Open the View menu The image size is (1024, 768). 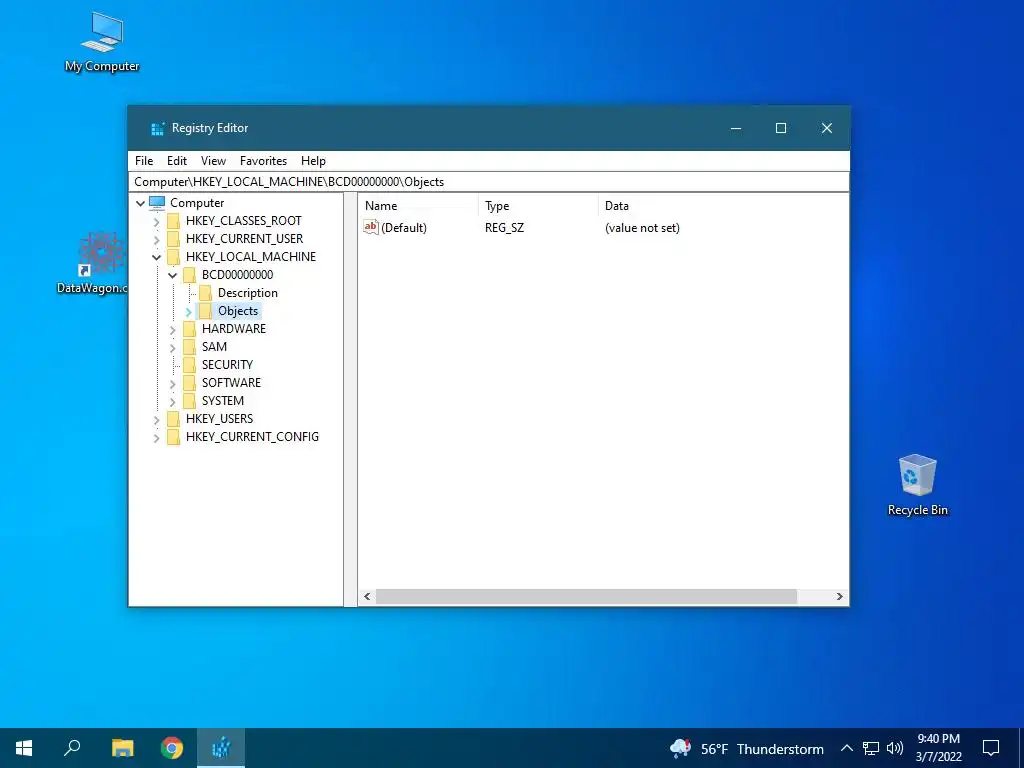(213, 161)
